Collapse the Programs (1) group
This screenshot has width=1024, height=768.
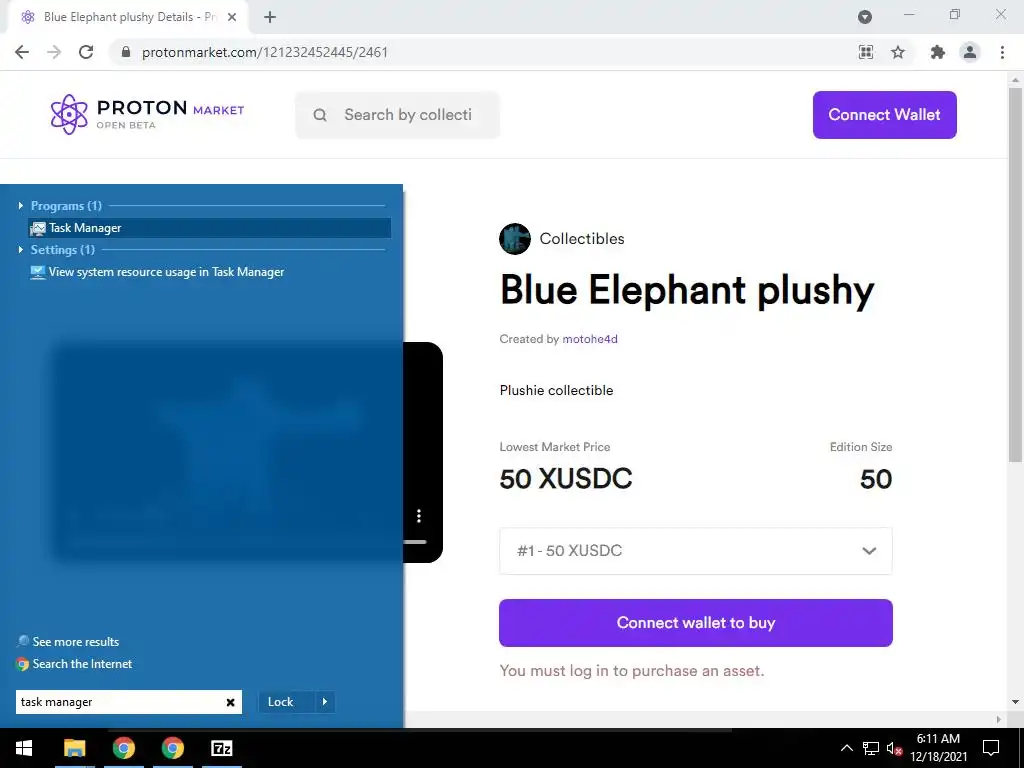(x=21, y=206)
